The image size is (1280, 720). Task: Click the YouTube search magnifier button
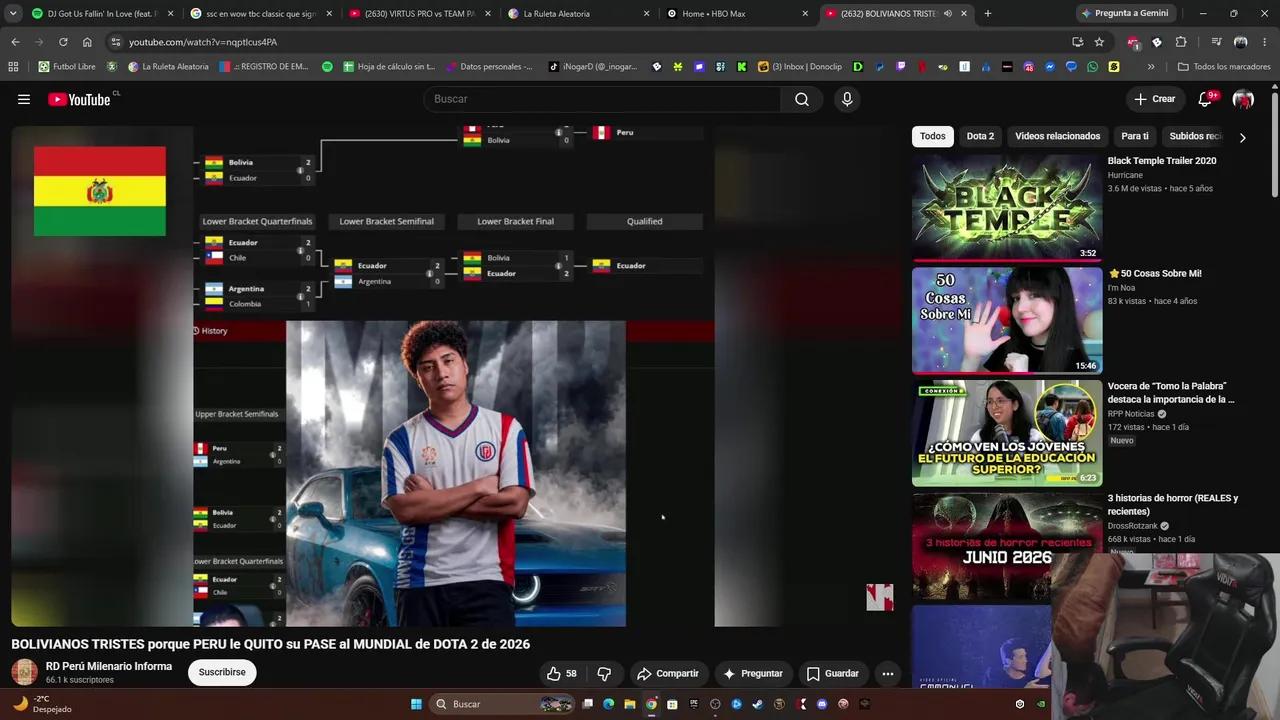(x=802, y=99)
